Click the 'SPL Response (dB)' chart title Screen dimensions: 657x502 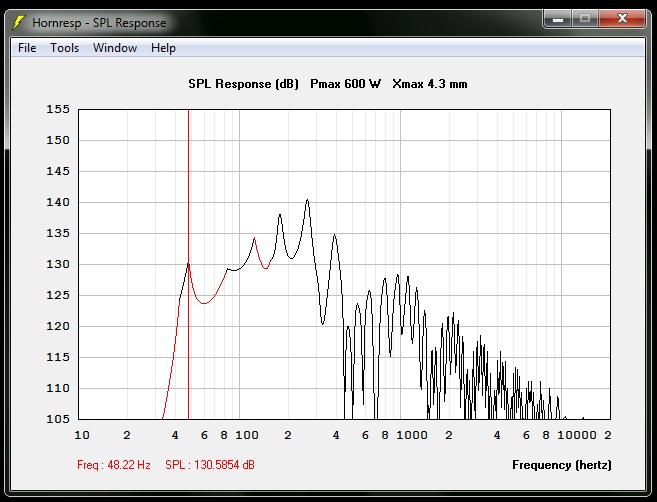[x=243, y=84]
